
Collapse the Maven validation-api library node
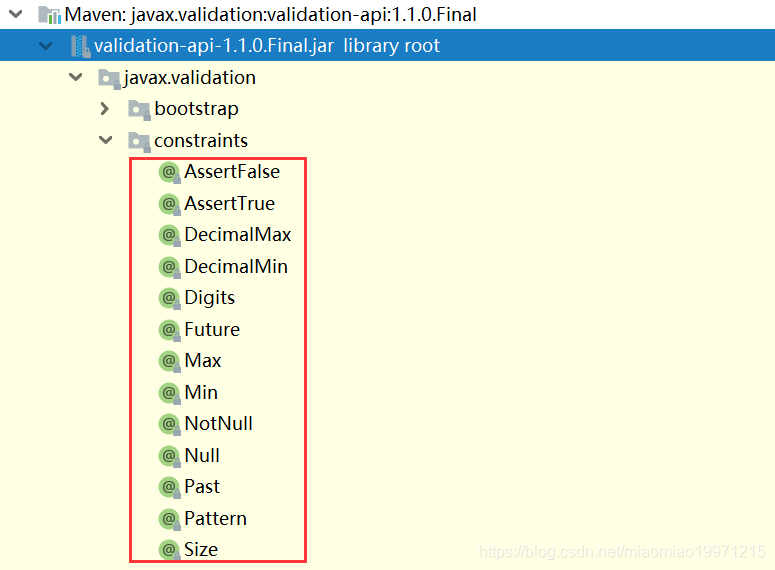pos(16,14)
